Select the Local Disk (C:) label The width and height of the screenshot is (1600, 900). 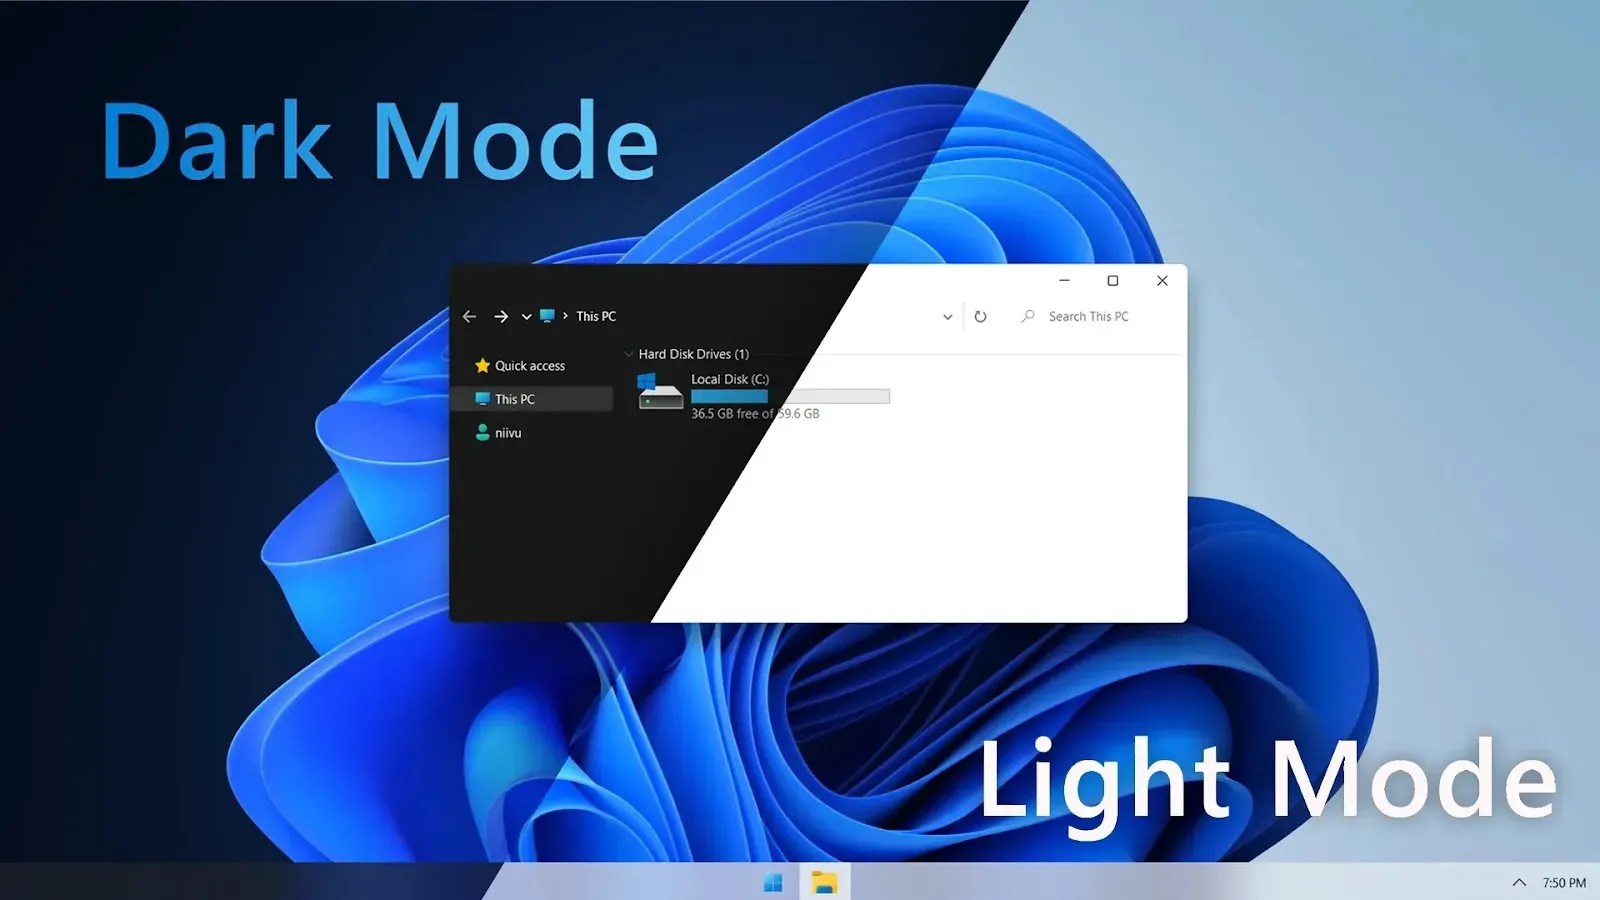click(729, 379)
